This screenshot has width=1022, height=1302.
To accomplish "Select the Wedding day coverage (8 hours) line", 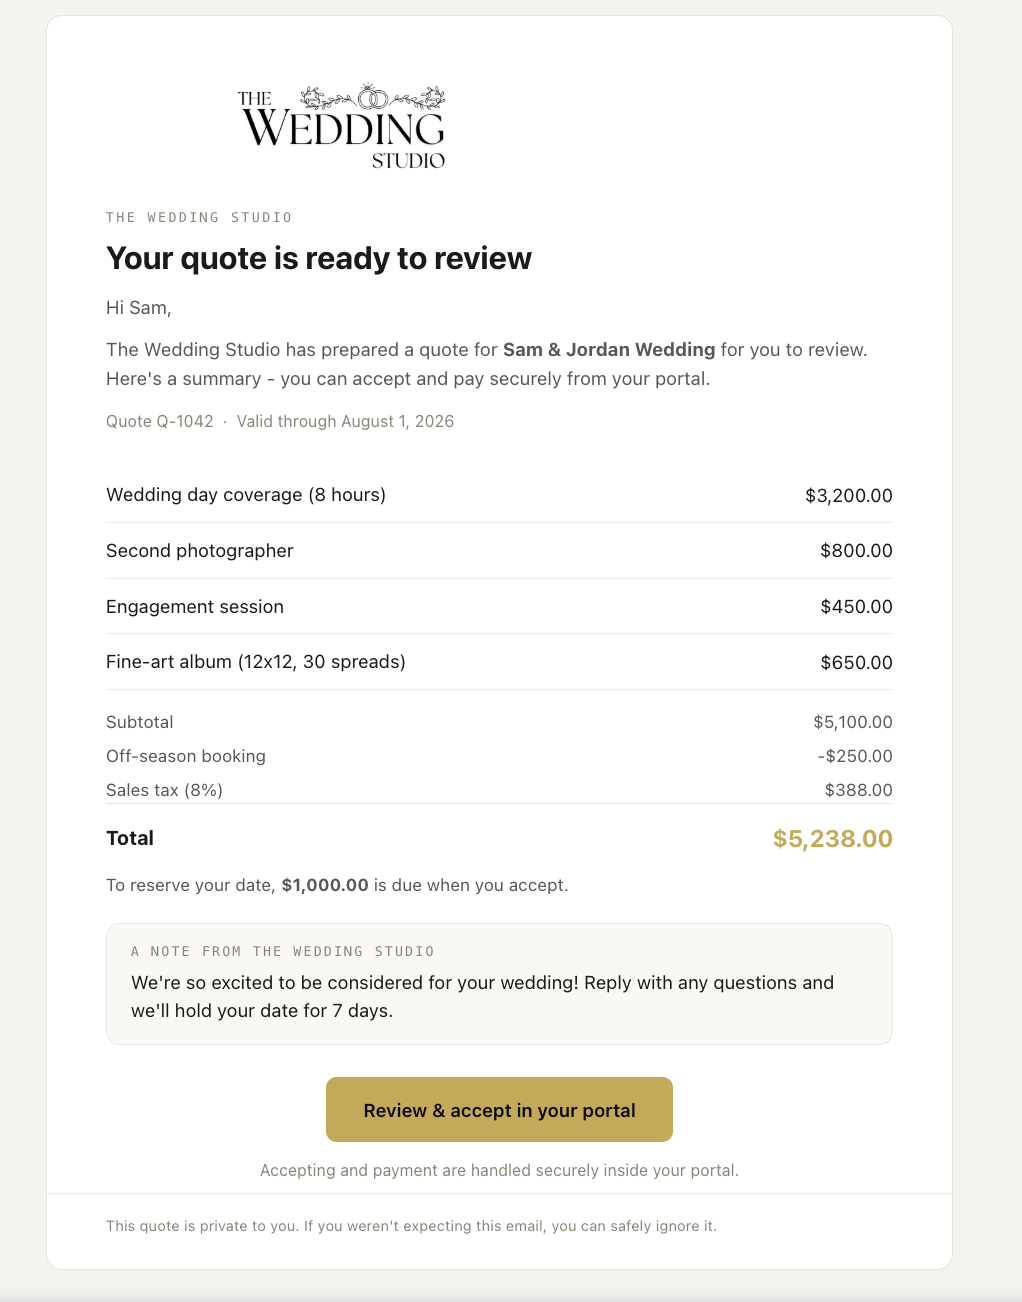I will tap(499, 495).
